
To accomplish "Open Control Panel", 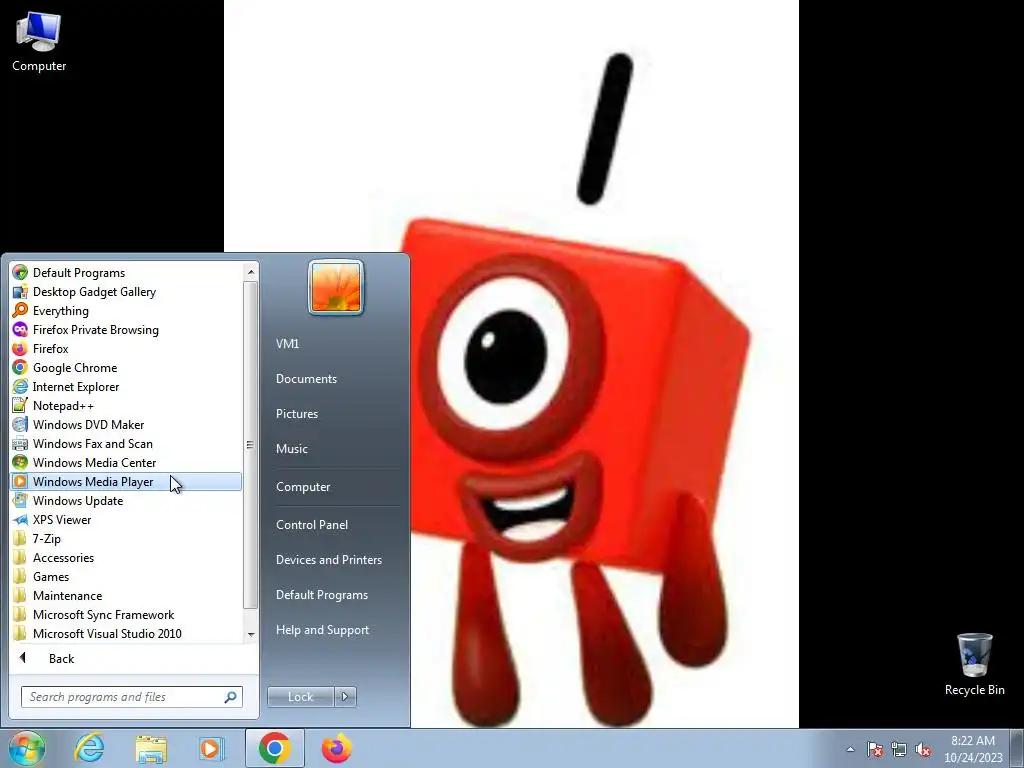I will click(334, 524).
